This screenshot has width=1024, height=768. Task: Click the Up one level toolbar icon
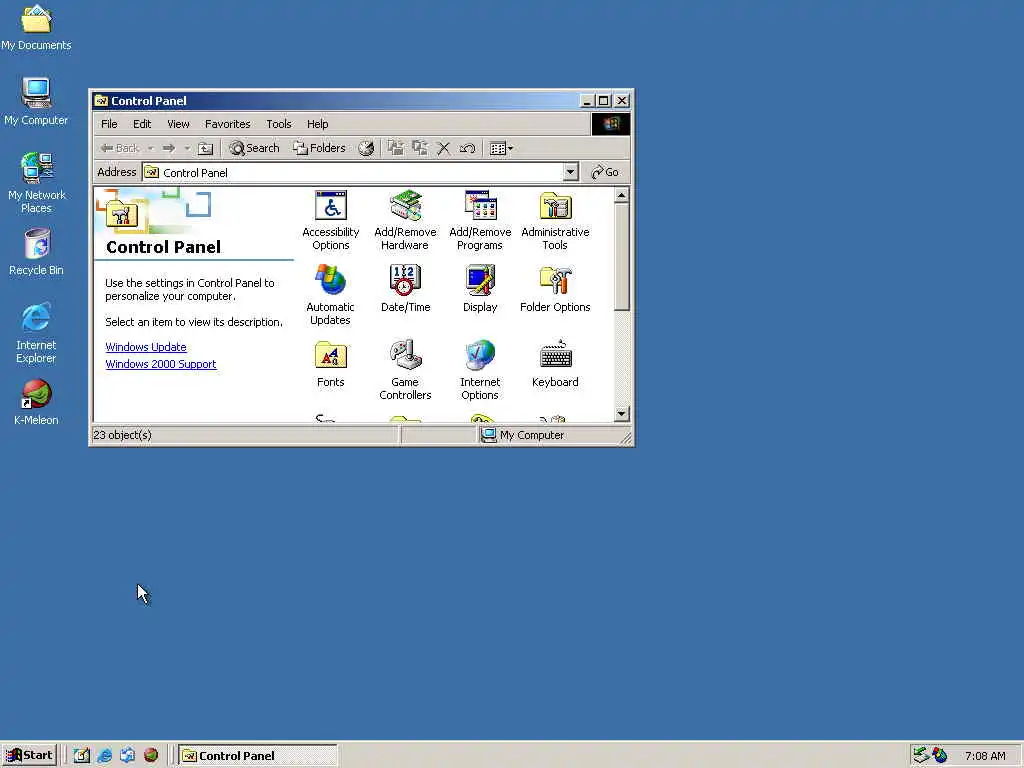point(206,148)
